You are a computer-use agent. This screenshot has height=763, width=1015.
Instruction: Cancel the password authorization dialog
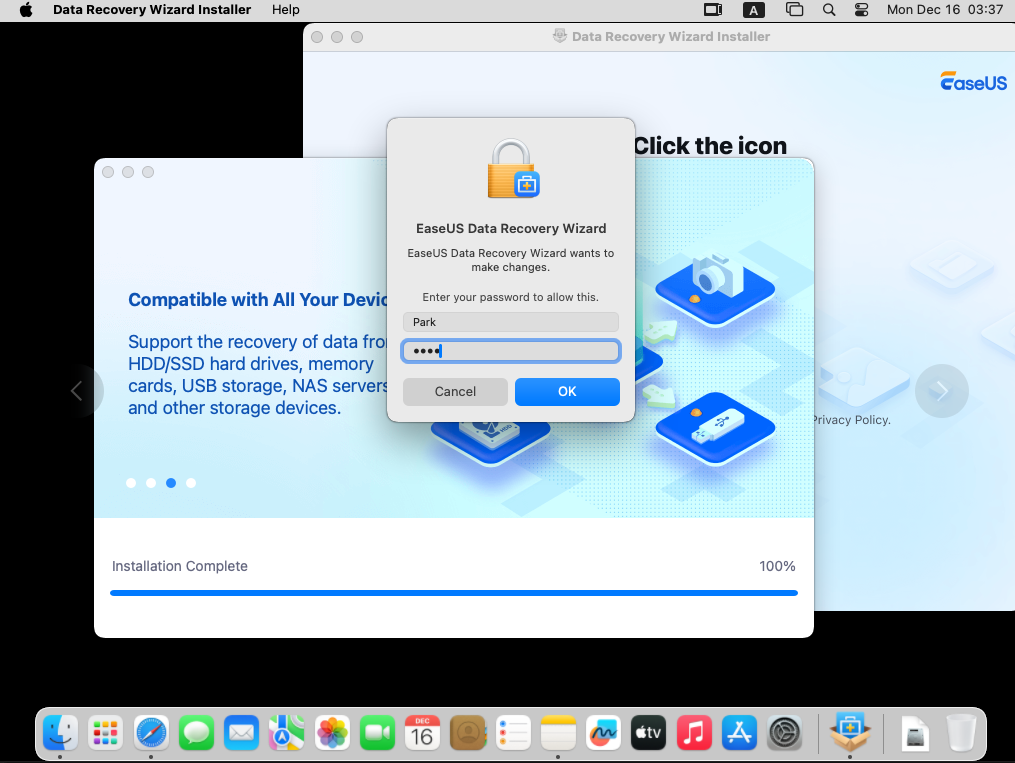tap(455, 392)
